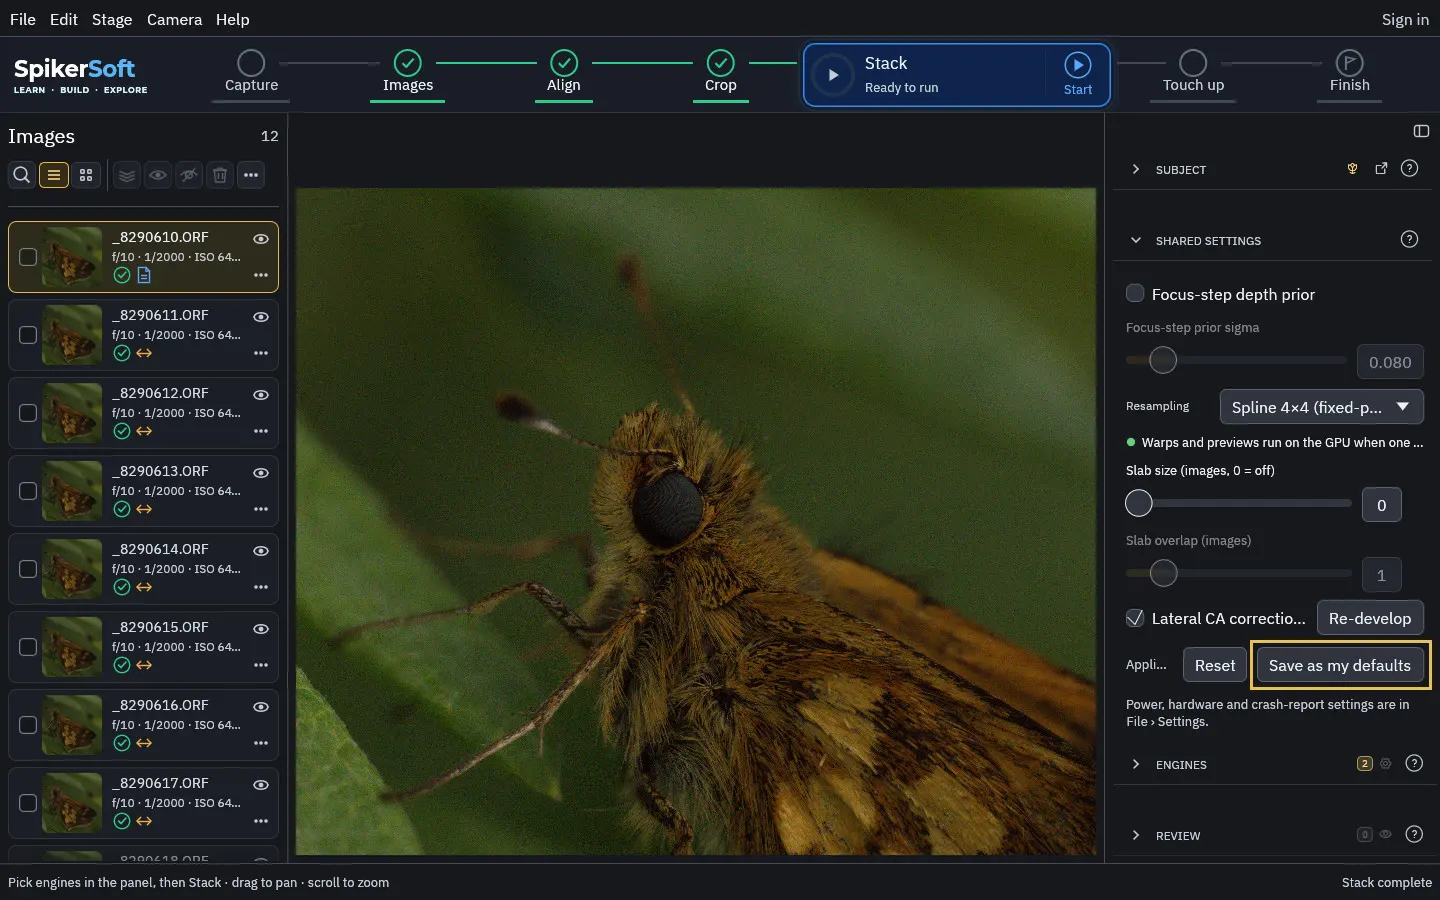Click Save as my defaults

[1340, 665]
